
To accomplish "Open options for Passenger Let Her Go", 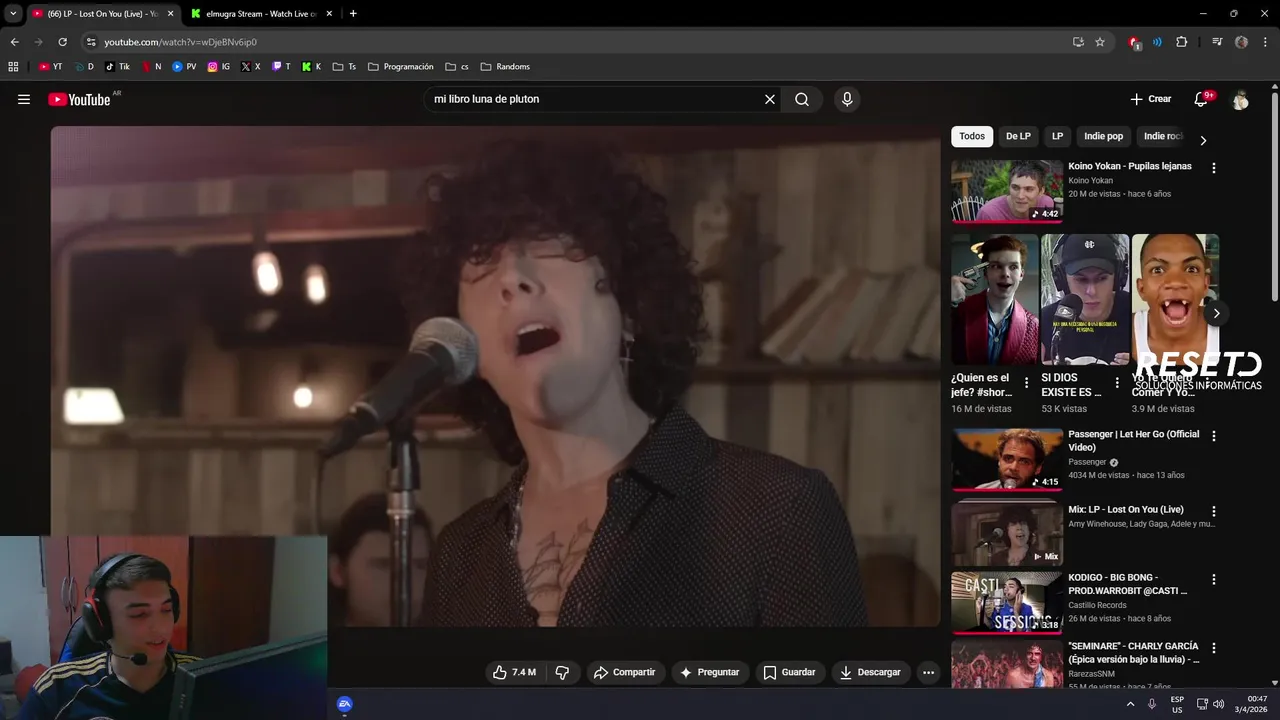I will pos(1214,436).
